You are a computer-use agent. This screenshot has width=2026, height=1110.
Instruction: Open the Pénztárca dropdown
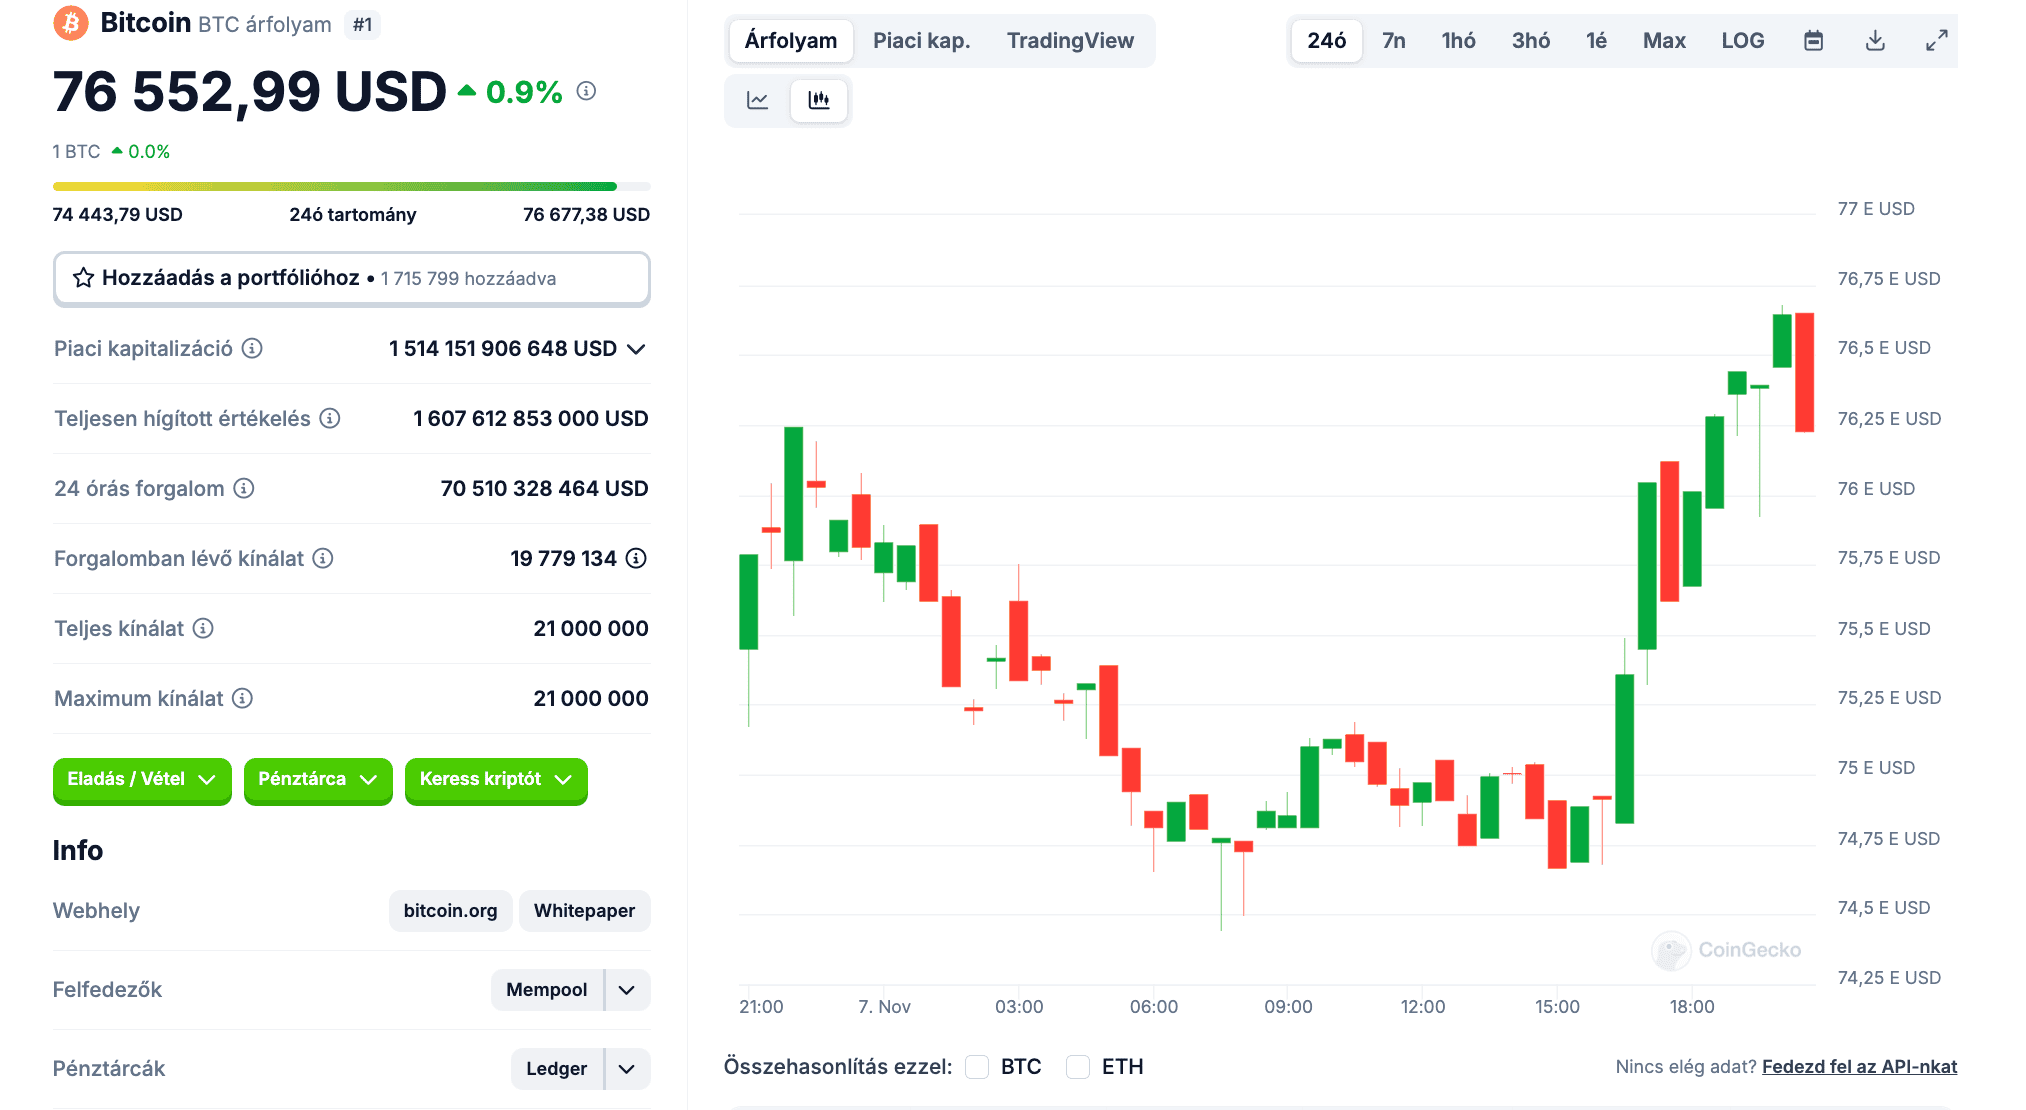(x=318, y=780)
